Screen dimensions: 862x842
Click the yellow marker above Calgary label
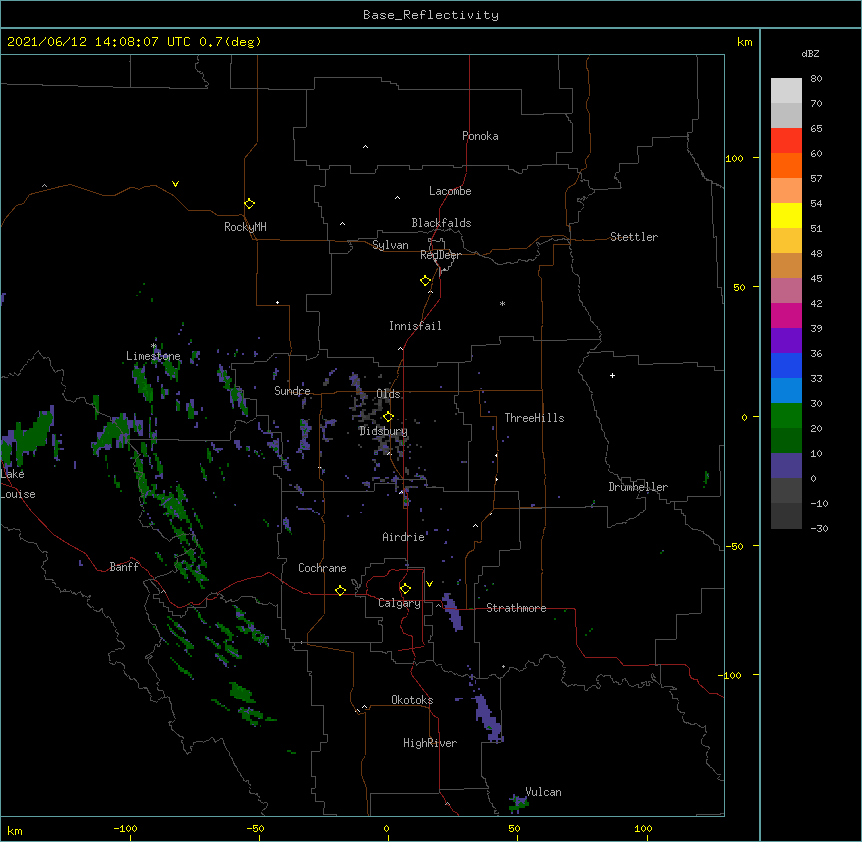coord(405,589)
